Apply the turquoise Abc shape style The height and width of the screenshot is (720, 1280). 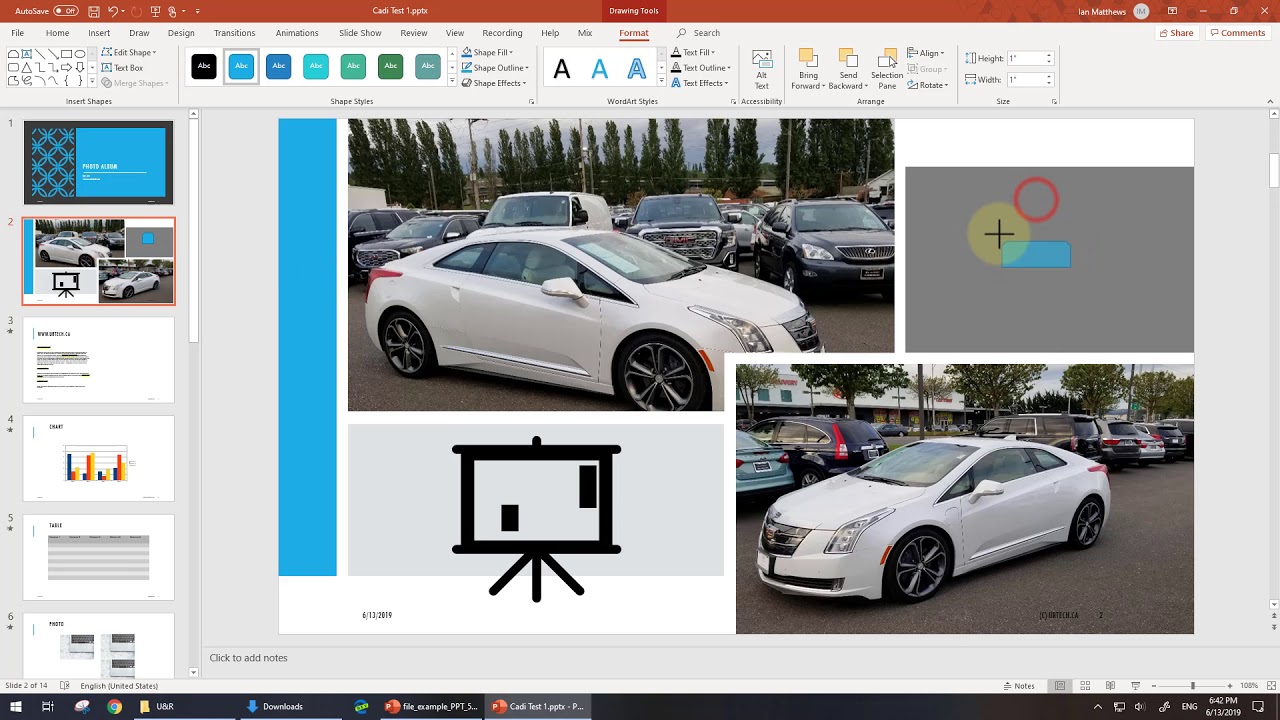pyautogui.click(x=316, y=66)
